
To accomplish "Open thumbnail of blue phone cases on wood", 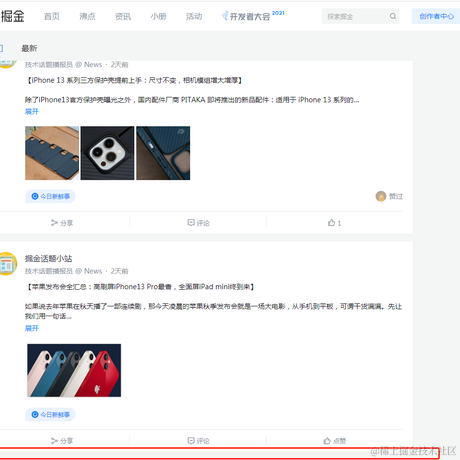I will 52,153.
